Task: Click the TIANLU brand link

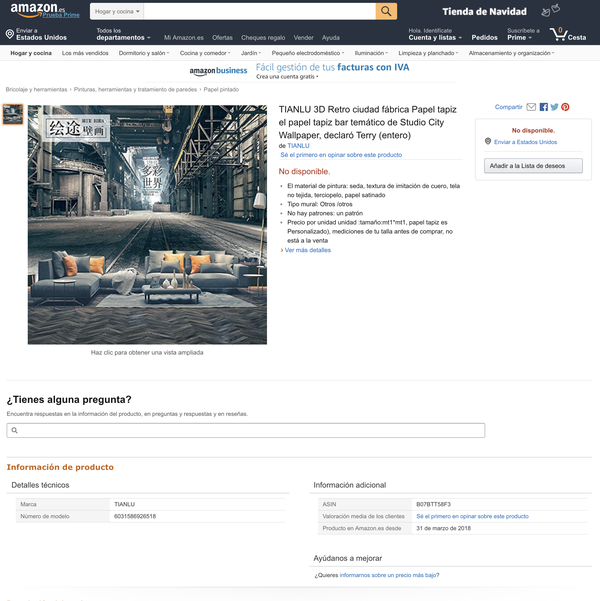Action: tap(298, 146)
